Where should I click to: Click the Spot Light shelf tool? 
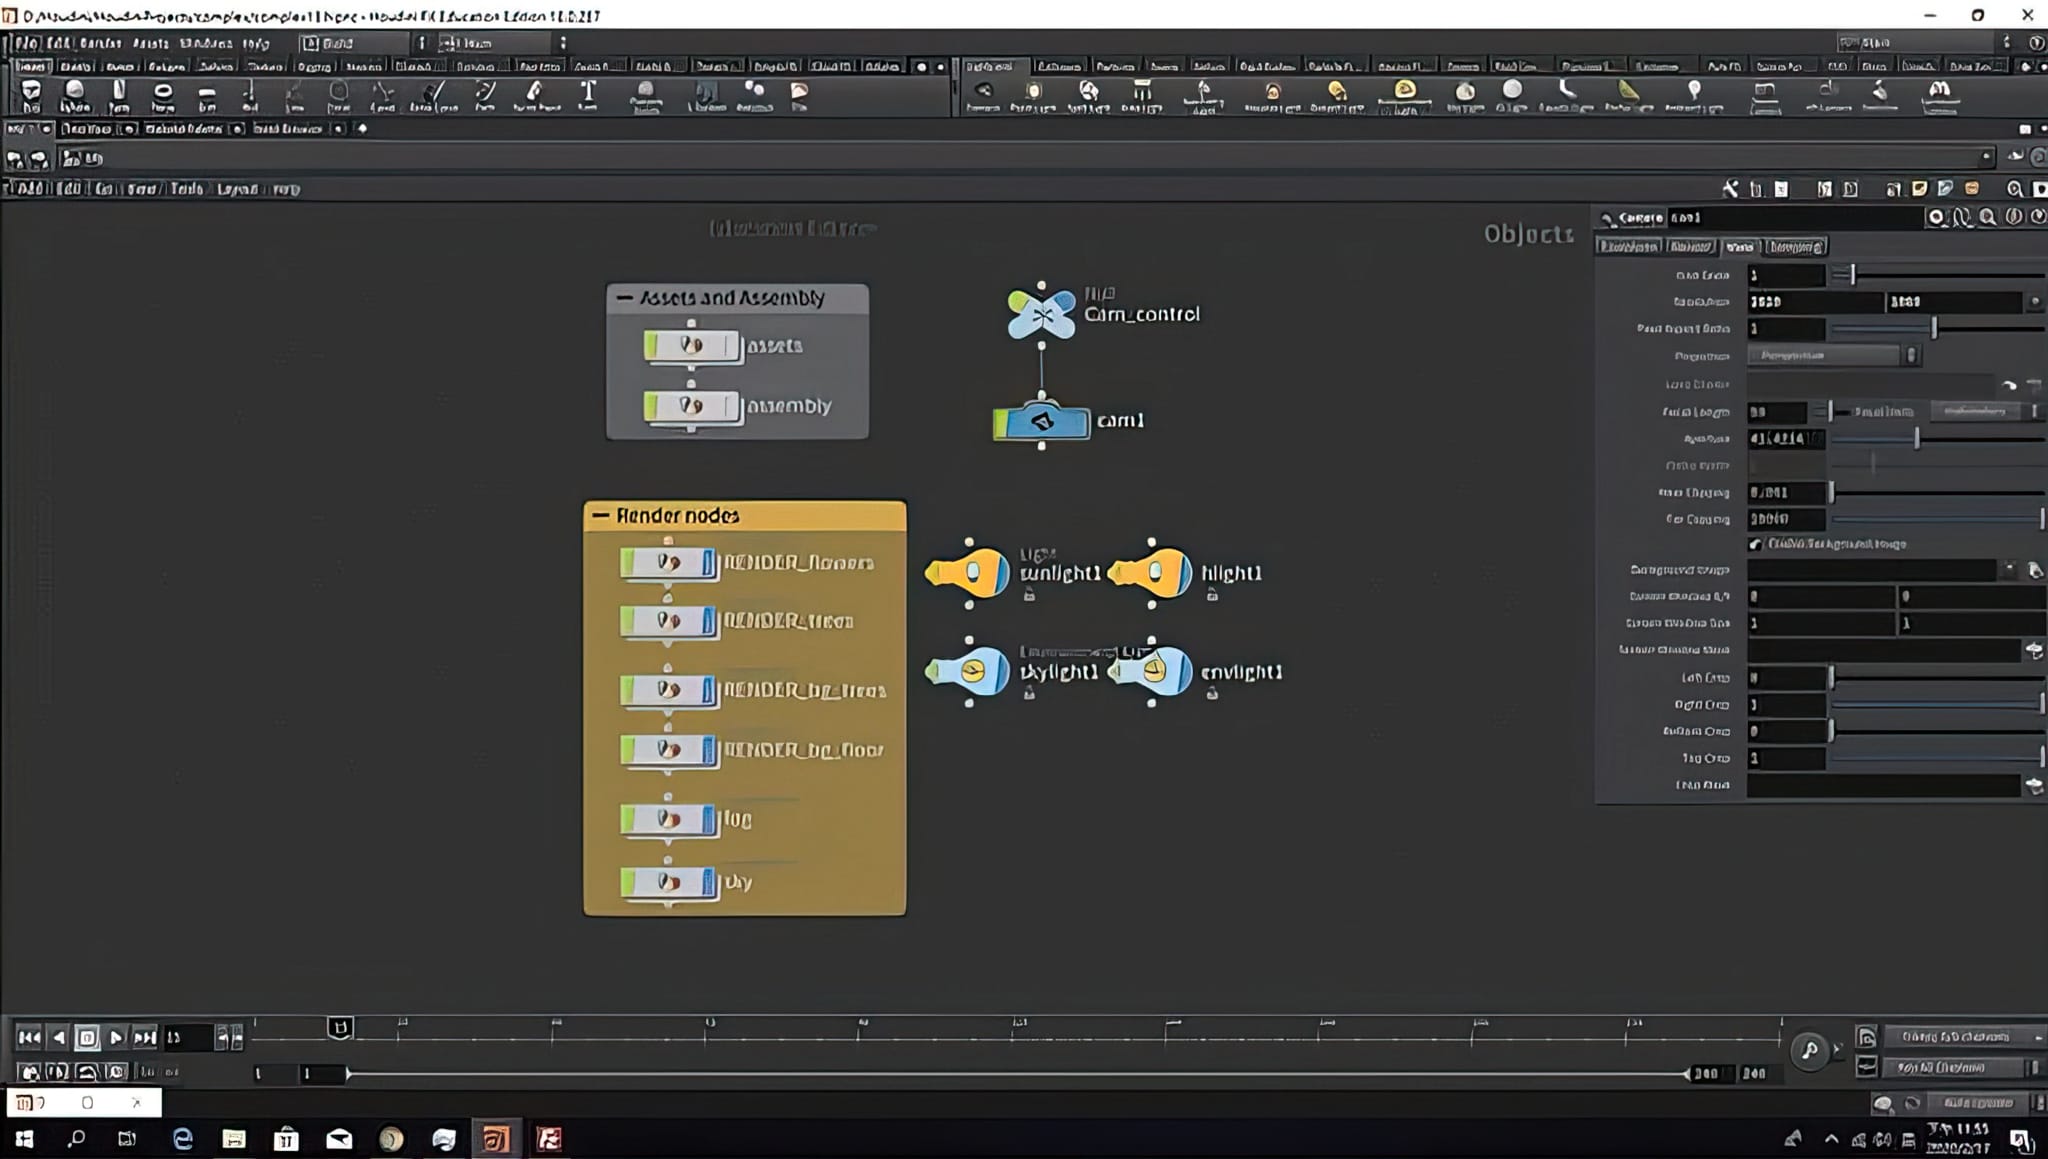1088,93
